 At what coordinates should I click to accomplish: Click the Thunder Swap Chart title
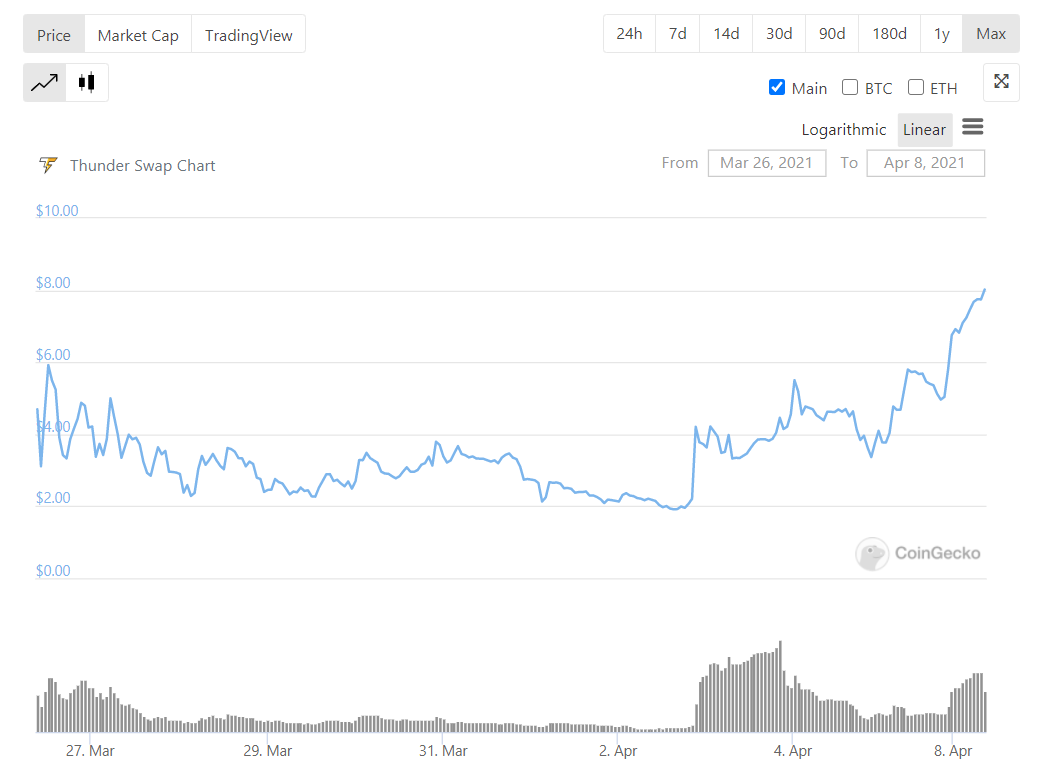point(143,165)
